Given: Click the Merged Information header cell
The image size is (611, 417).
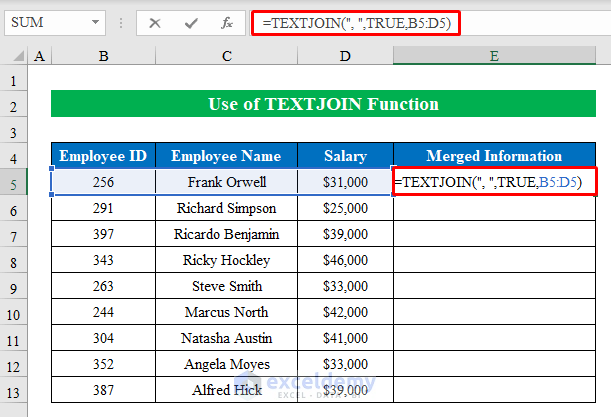Looking at the screenshot, I should (493, 156).
